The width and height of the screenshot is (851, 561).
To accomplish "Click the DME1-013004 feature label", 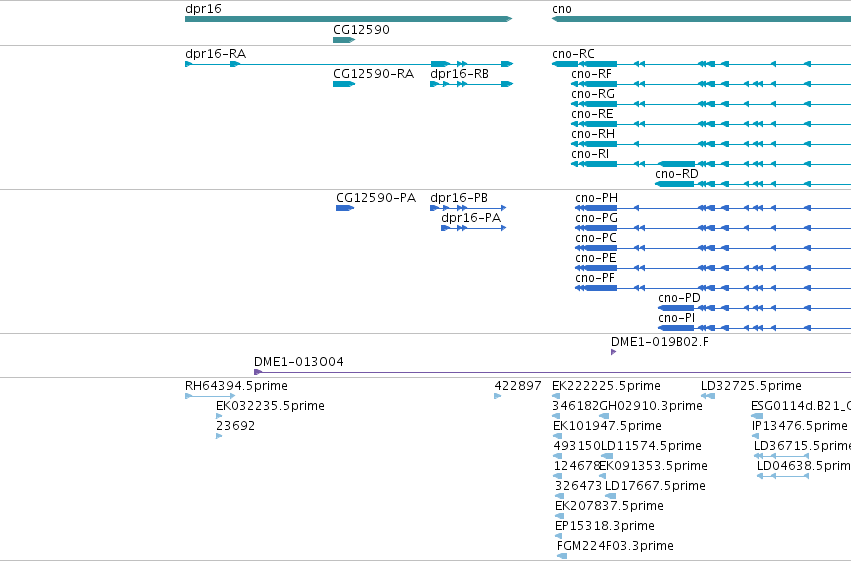I will [299, 362].
